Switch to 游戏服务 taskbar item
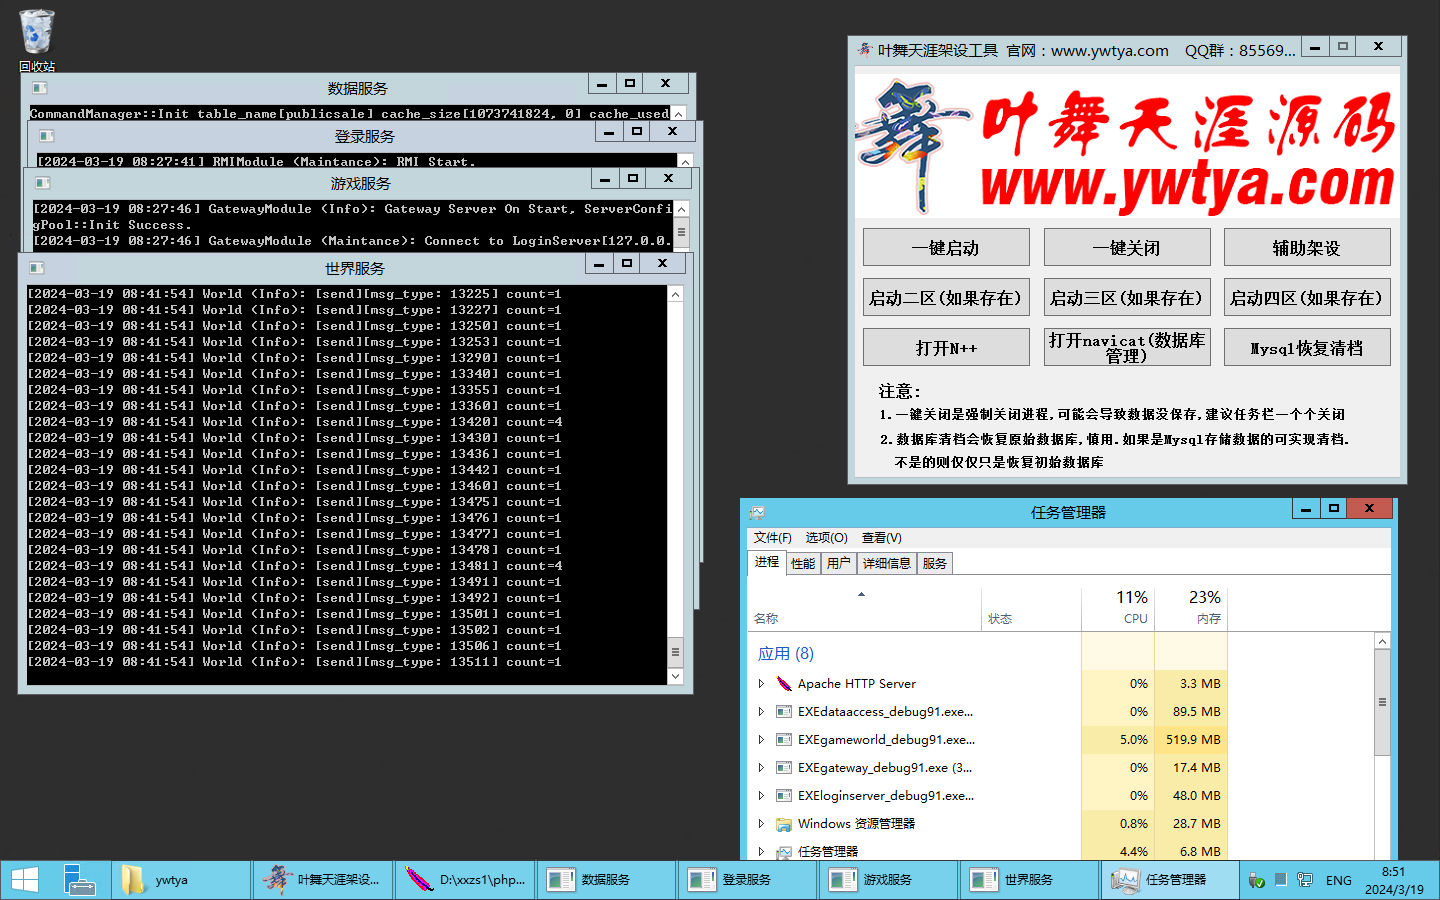 888,880
